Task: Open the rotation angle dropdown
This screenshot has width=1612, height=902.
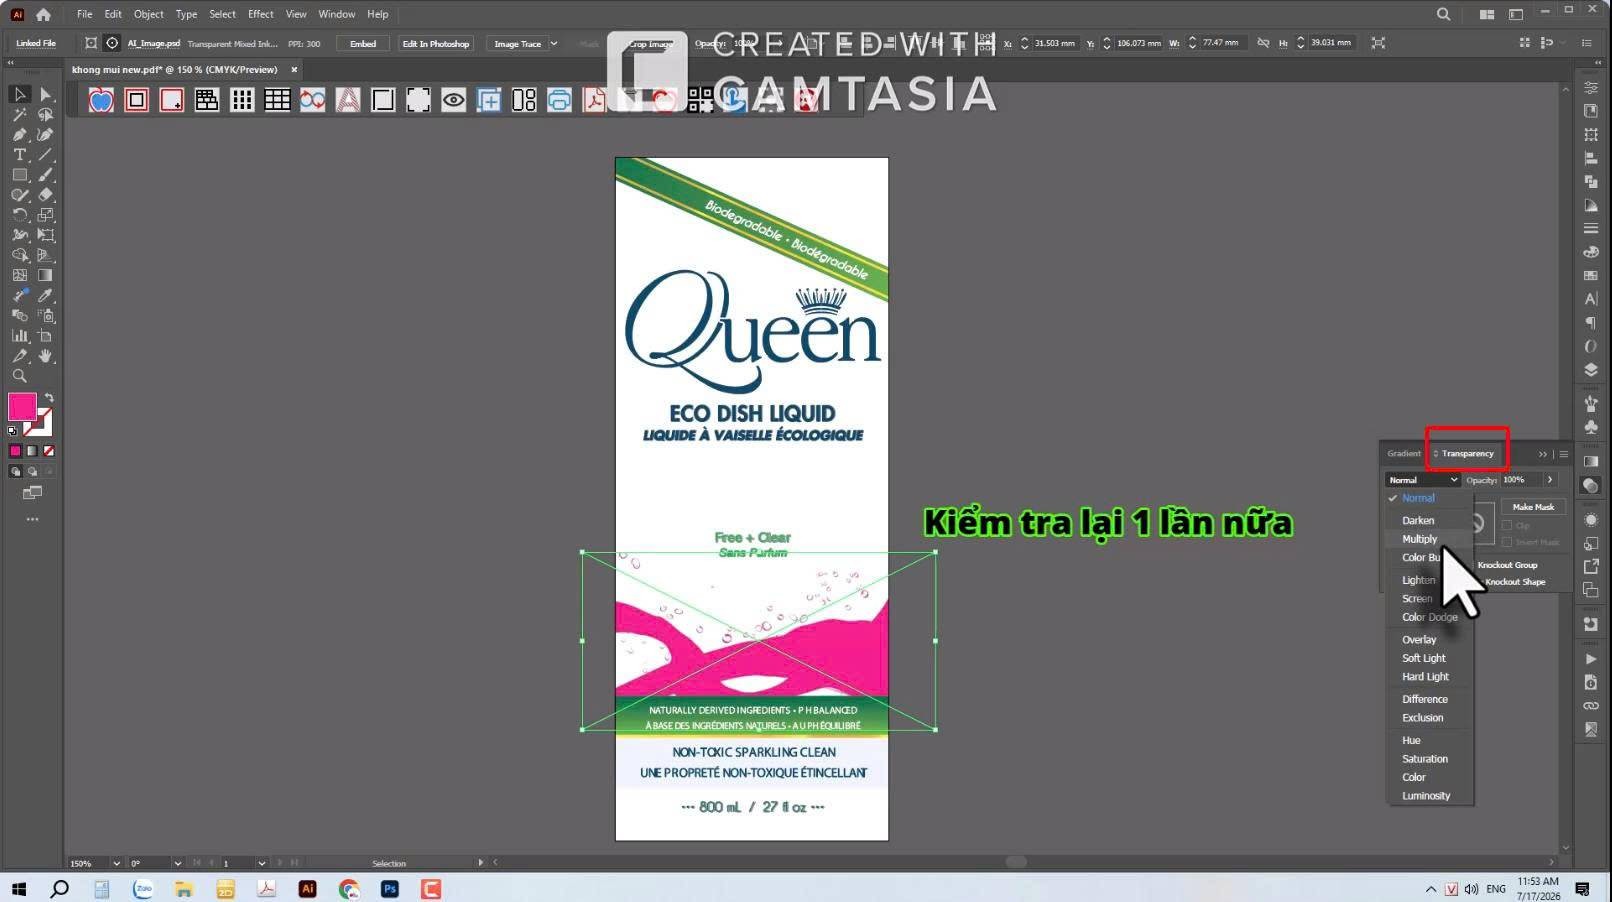Action: [177, 863]
